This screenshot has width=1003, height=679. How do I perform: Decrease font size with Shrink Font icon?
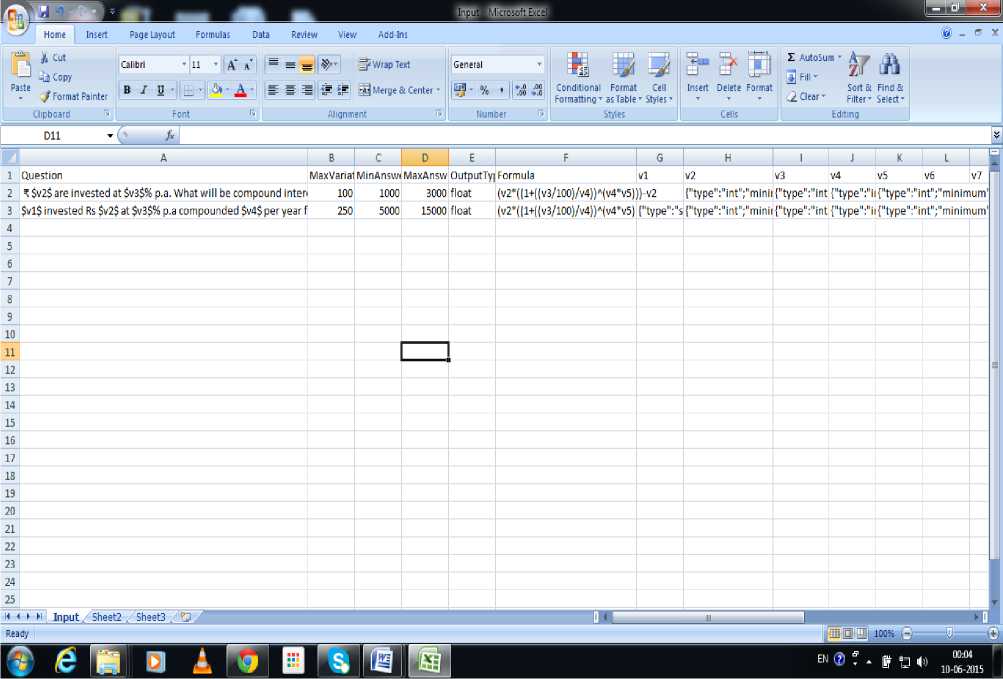248,65
